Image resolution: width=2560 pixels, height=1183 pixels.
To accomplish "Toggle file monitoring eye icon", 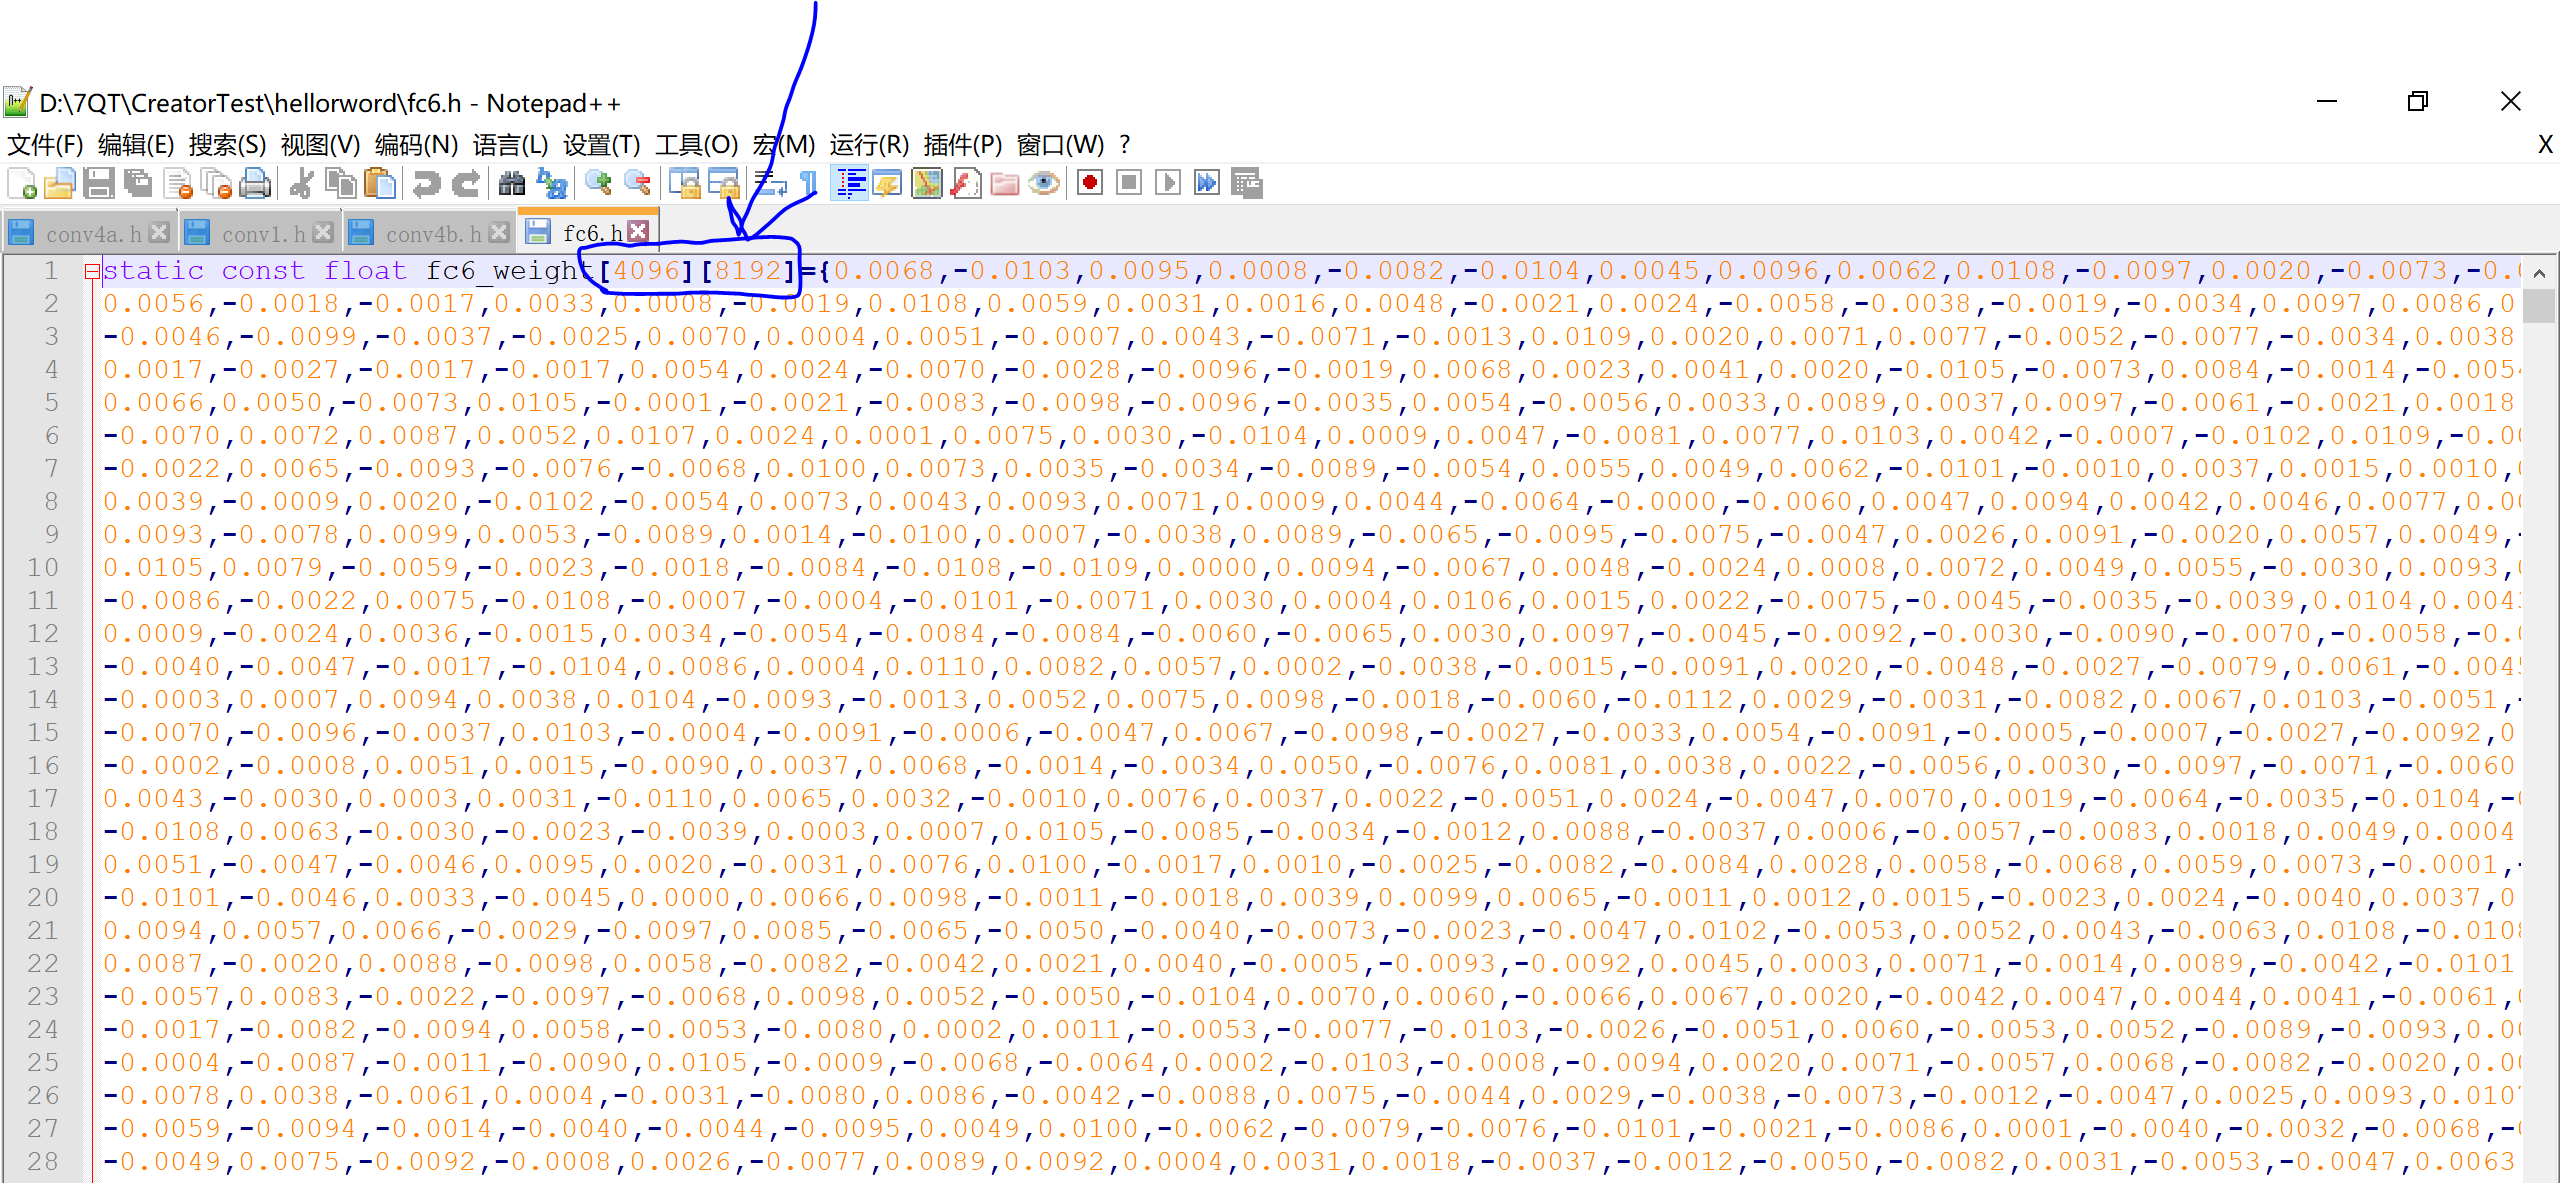I will point(1044,184).
